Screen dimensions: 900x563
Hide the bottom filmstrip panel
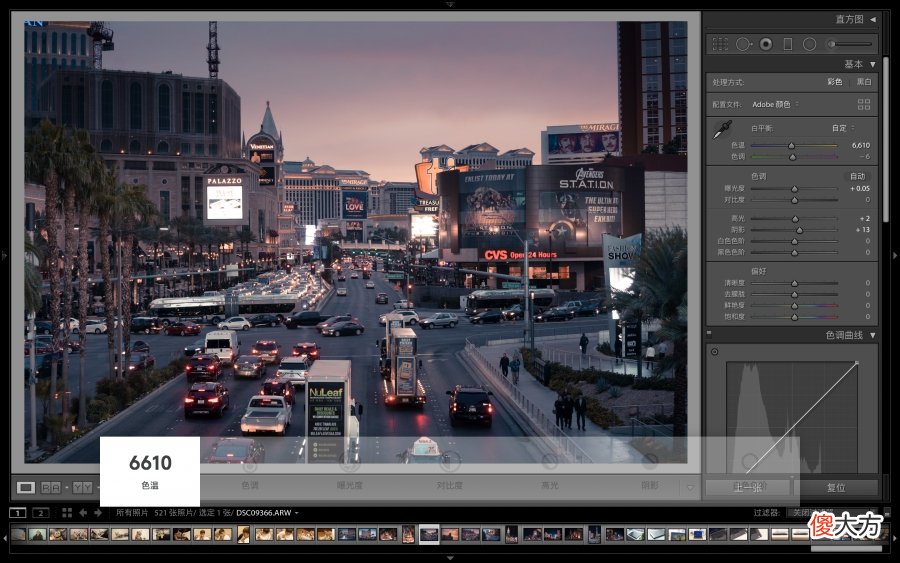coord(450,558)
